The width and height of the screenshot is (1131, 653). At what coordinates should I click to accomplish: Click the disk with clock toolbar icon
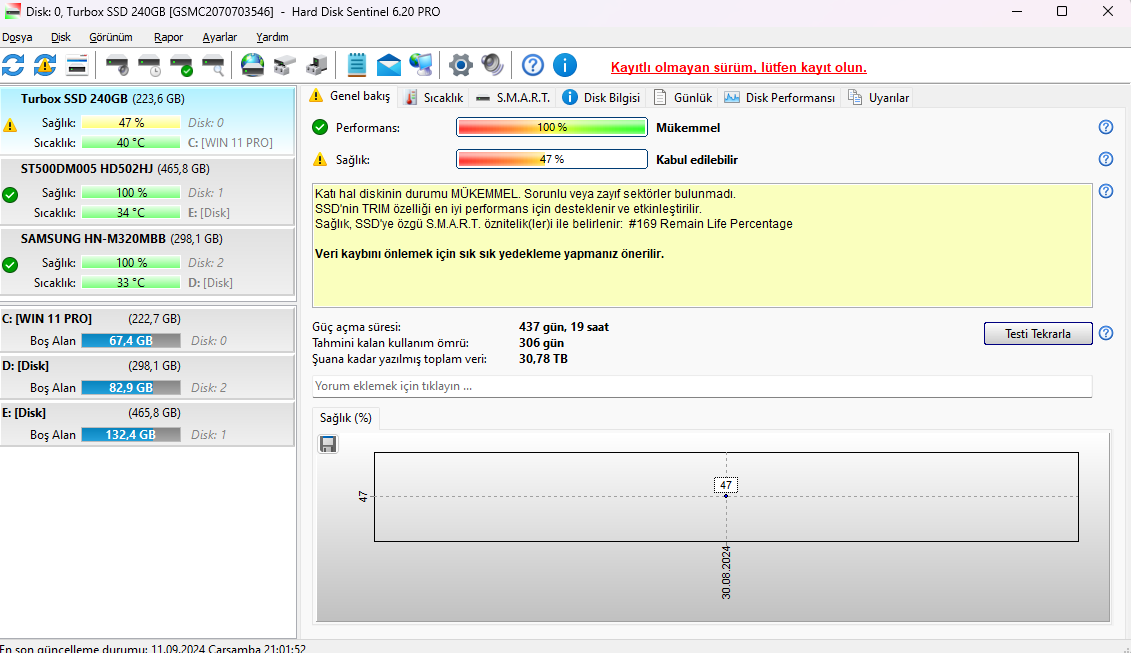(x=149, y=65)
